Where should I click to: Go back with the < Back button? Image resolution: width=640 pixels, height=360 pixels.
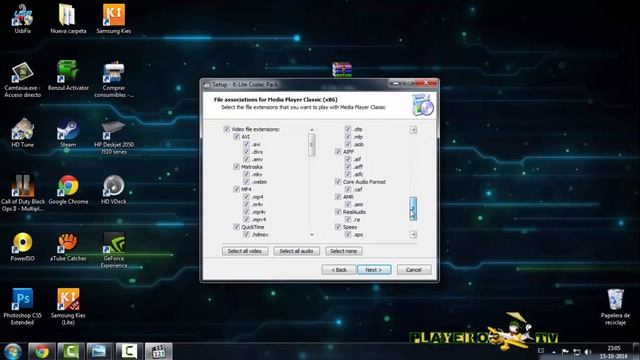pos(339,270)
